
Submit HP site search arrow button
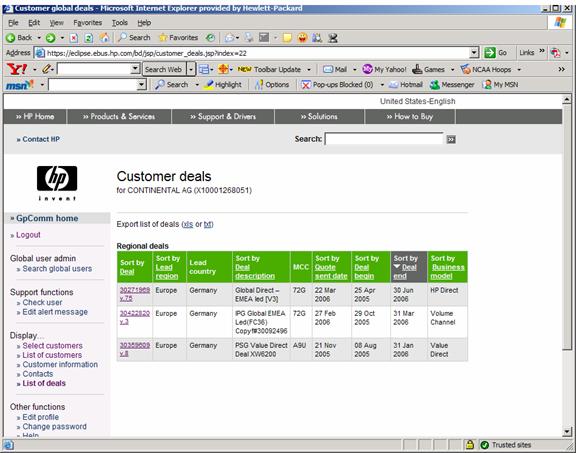point(451,139)
